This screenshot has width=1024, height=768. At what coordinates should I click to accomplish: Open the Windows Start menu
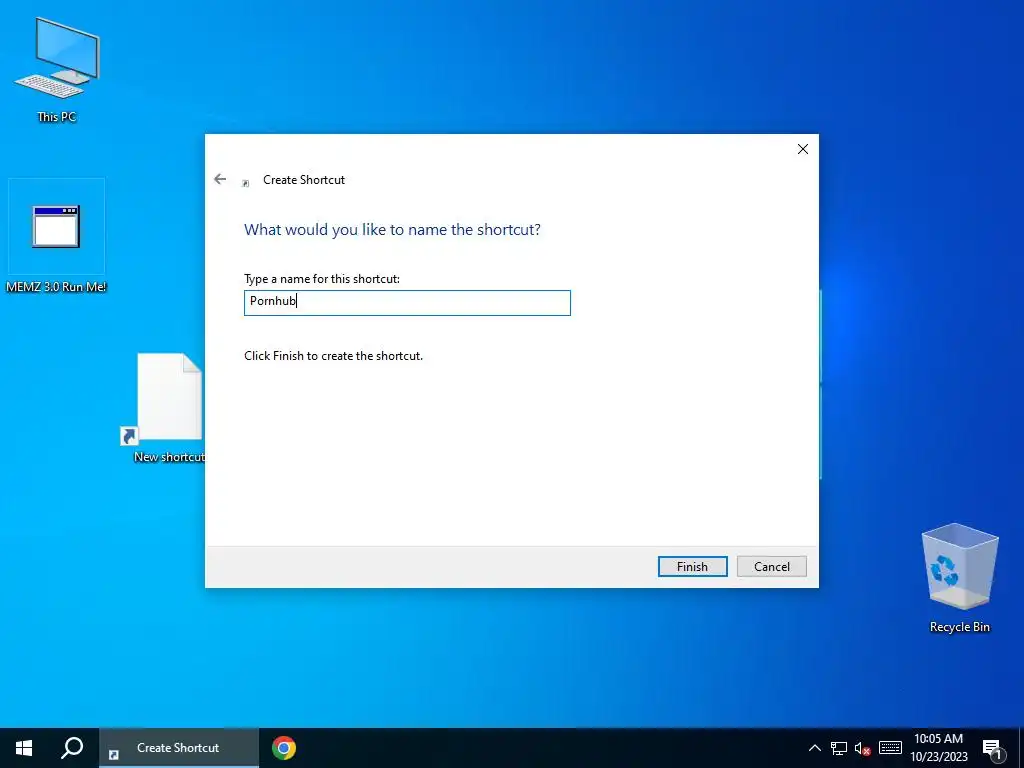point(24,748)
